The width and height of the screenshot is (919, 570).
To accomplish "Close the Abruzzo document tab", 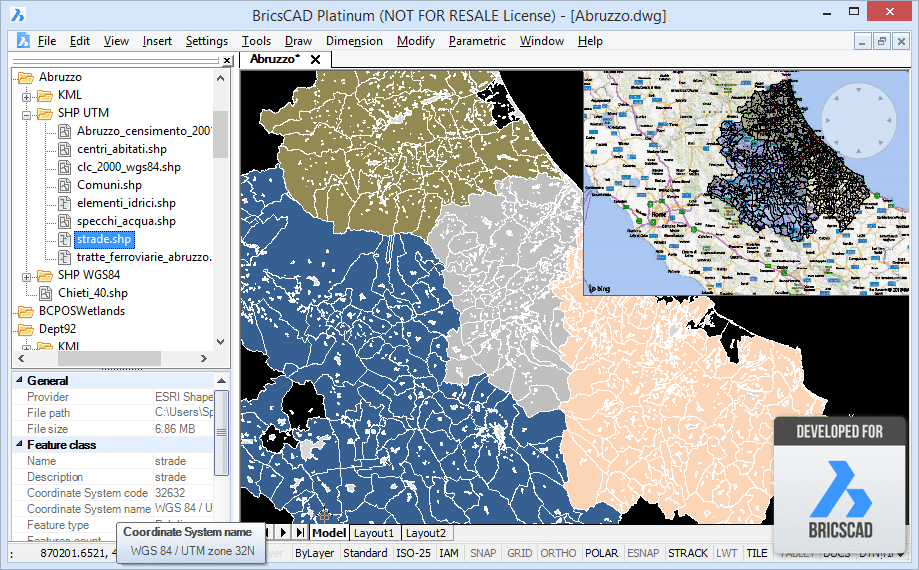I will point(315,60).
